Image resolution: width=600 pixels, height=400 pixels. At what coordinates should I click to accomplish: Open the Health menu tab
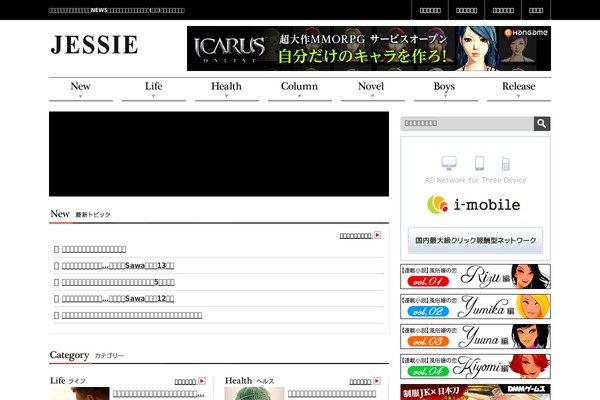227,89
